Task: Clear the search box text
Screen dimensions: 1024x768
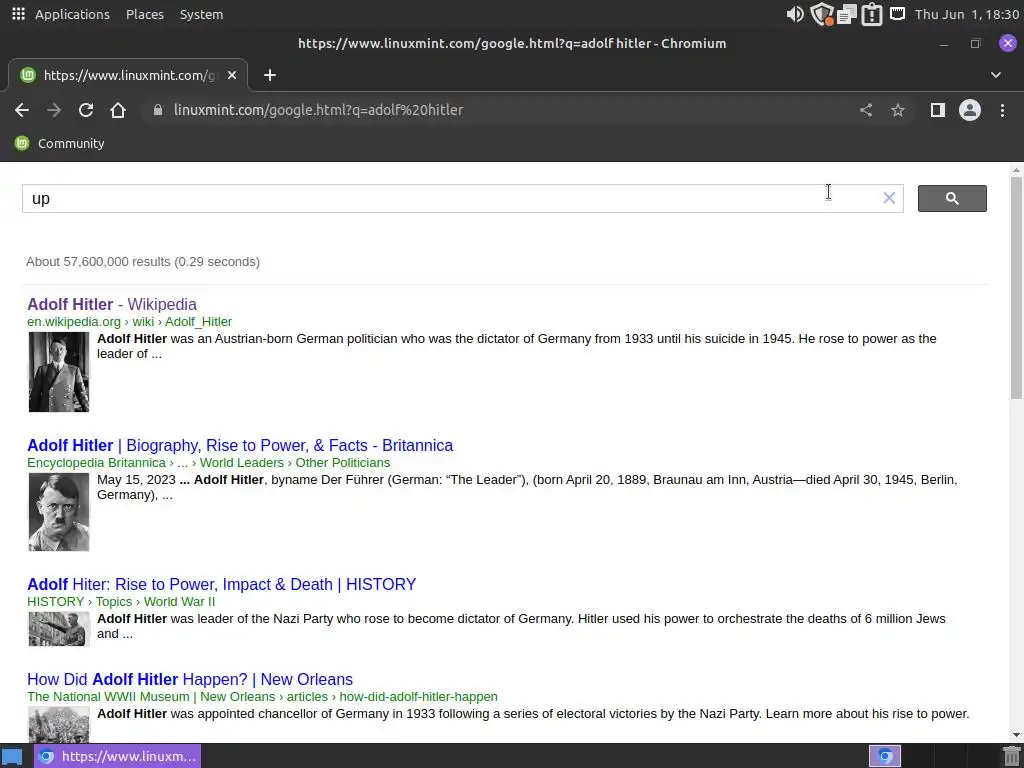Action: click(889, 198)
